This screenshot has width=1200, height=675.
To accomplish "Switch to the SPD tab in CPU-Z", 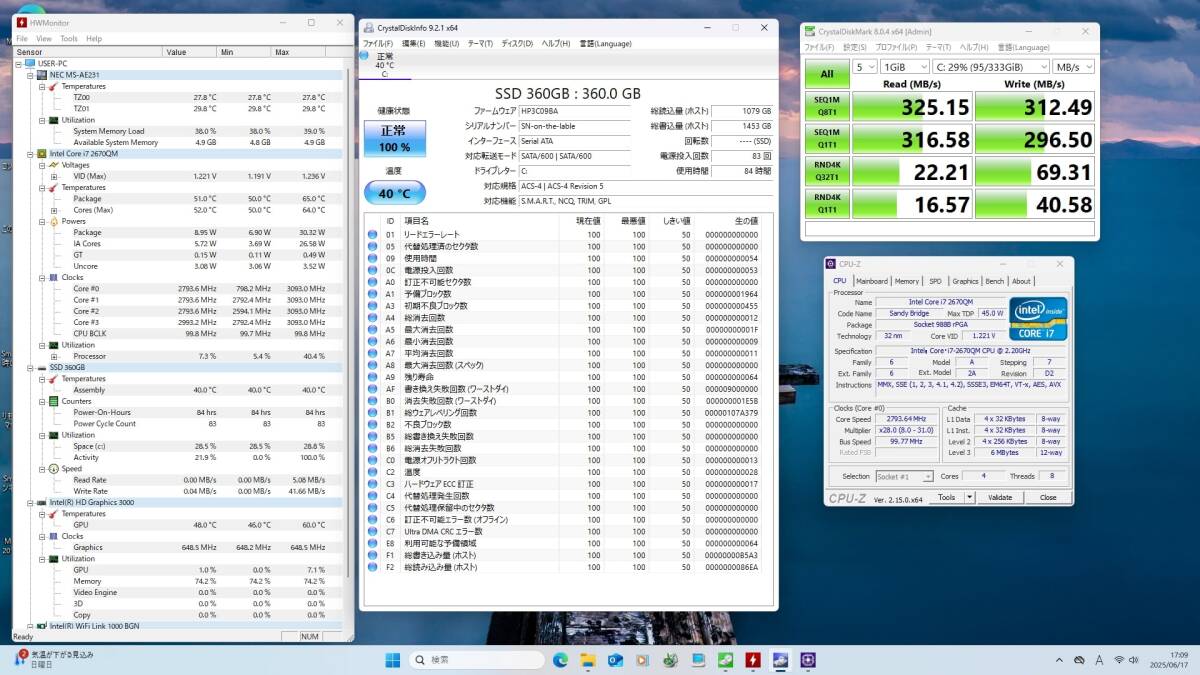I will (x=935, y=281).
